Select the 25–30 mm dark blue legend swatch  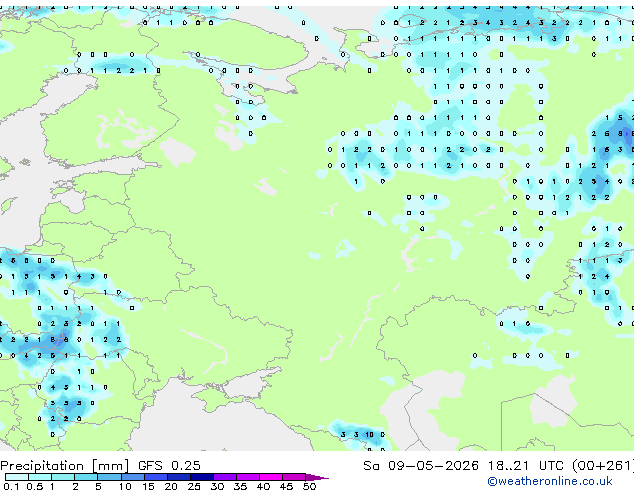tap(202, 477)
